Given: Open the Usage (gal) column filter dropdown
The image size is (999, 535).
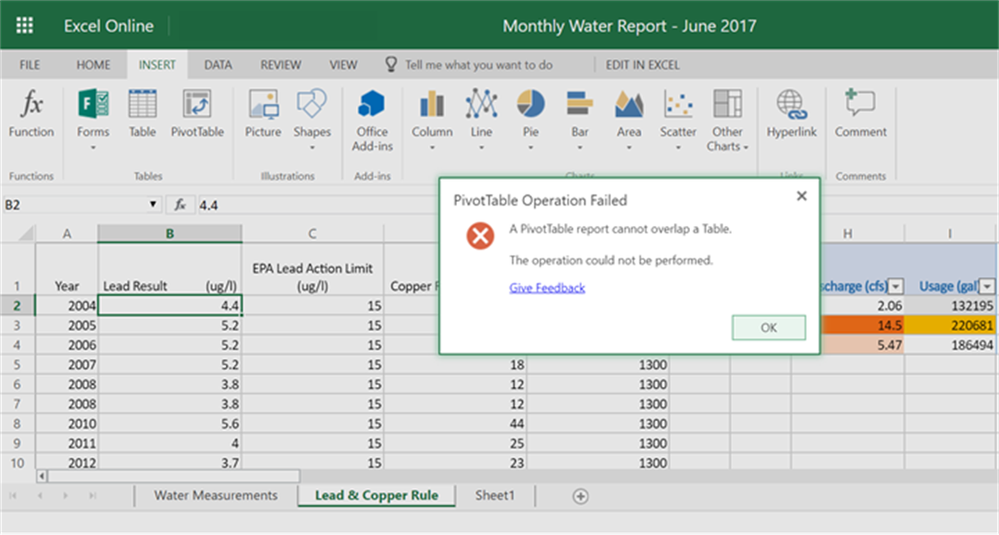Looking at the screenshot, I should [x=988, y=287].
